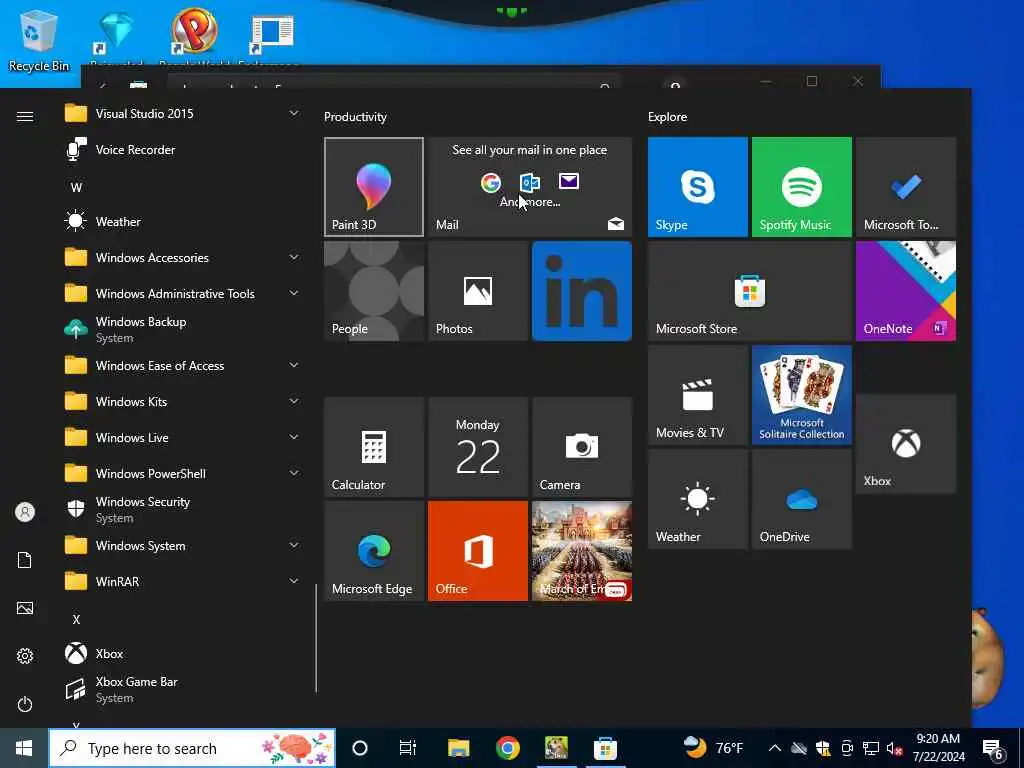Viewport: 1024px width, 768px height.
Task: Open the Microsoft Store tile
Action: 750,291
